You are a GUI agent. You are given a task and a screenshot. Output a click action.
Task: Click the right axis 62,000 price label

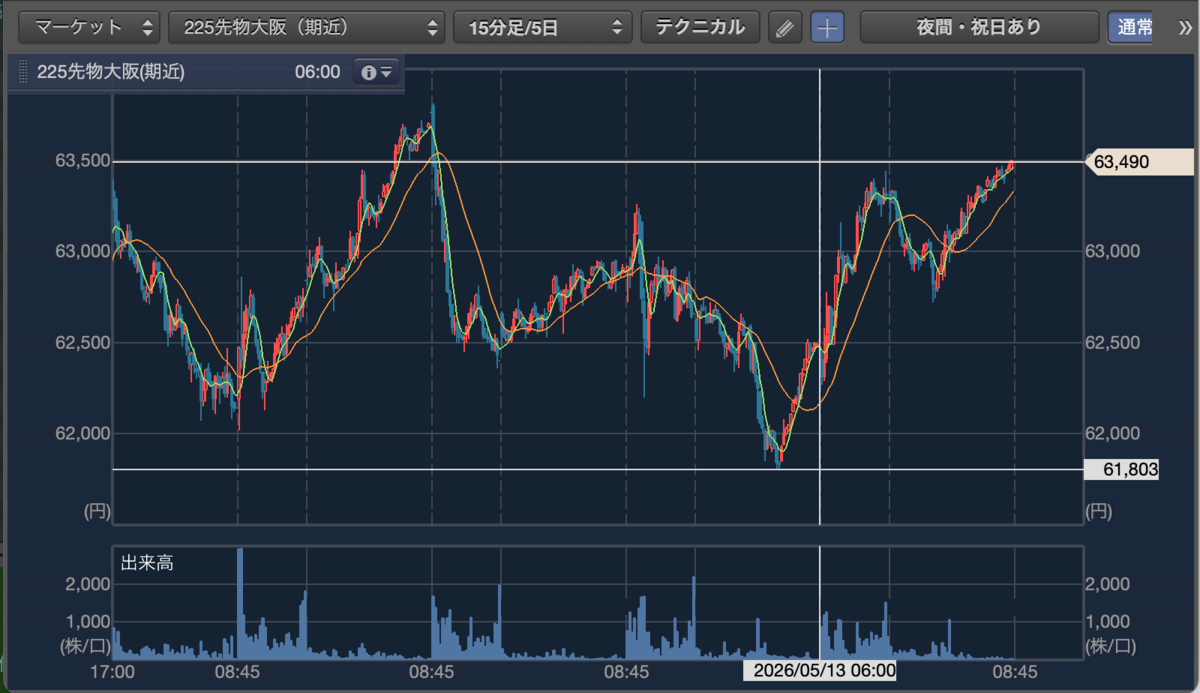click(1114, 434)
